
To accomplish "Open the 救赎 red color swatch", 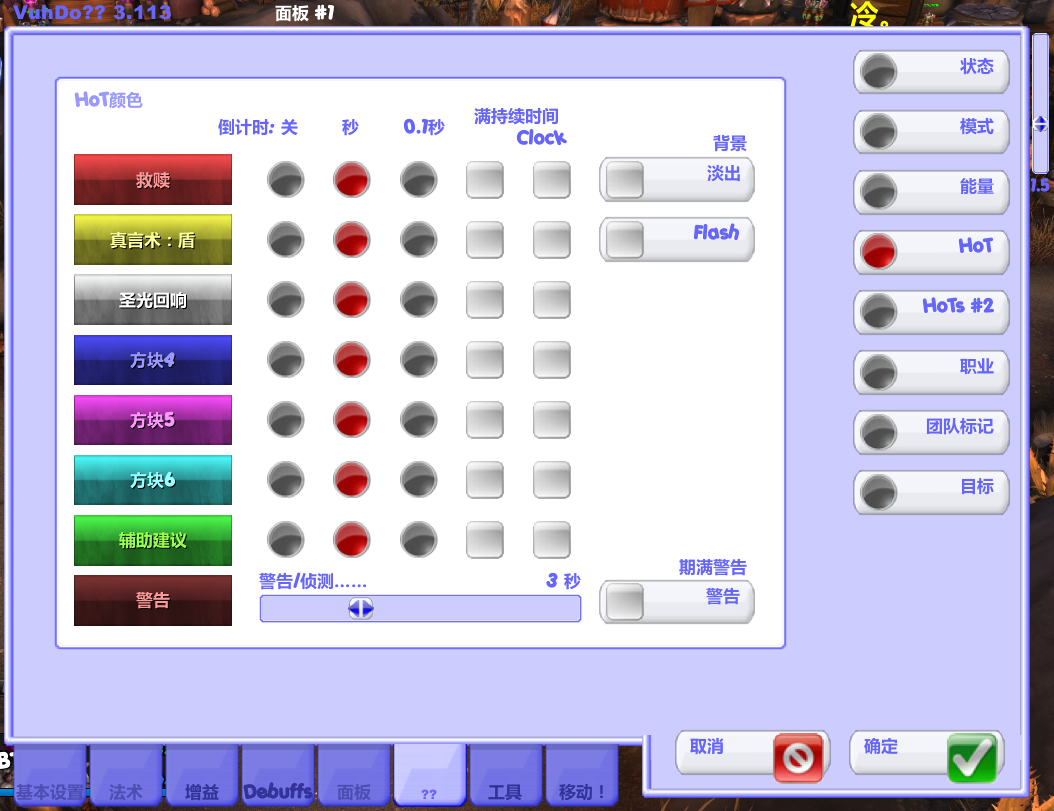I will click(153, 180).
